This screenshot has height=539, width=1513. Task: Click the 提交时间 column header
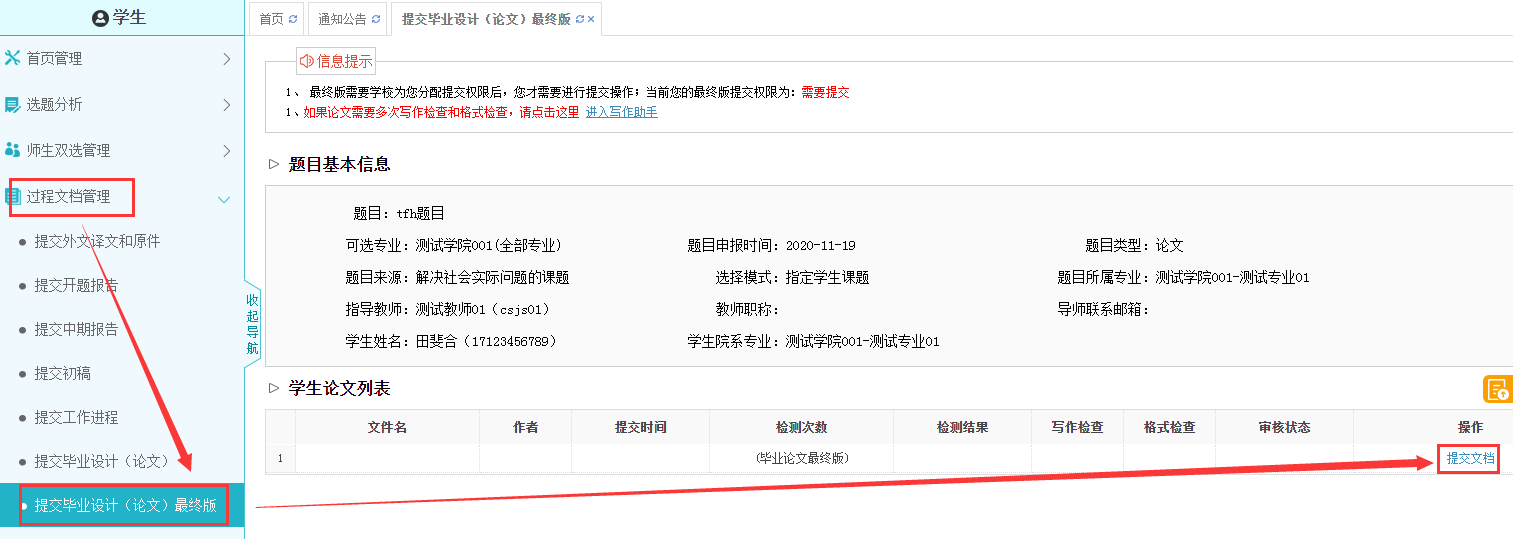[640, 427]
